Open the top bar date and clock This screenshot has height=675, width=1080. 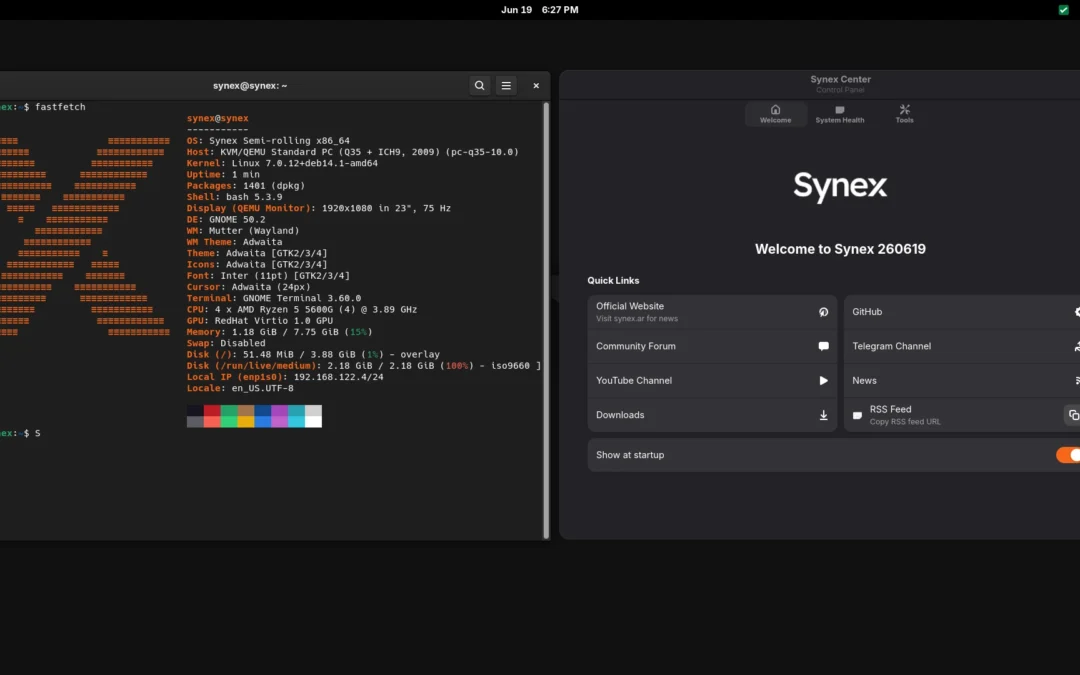click(x=539, y=10)
